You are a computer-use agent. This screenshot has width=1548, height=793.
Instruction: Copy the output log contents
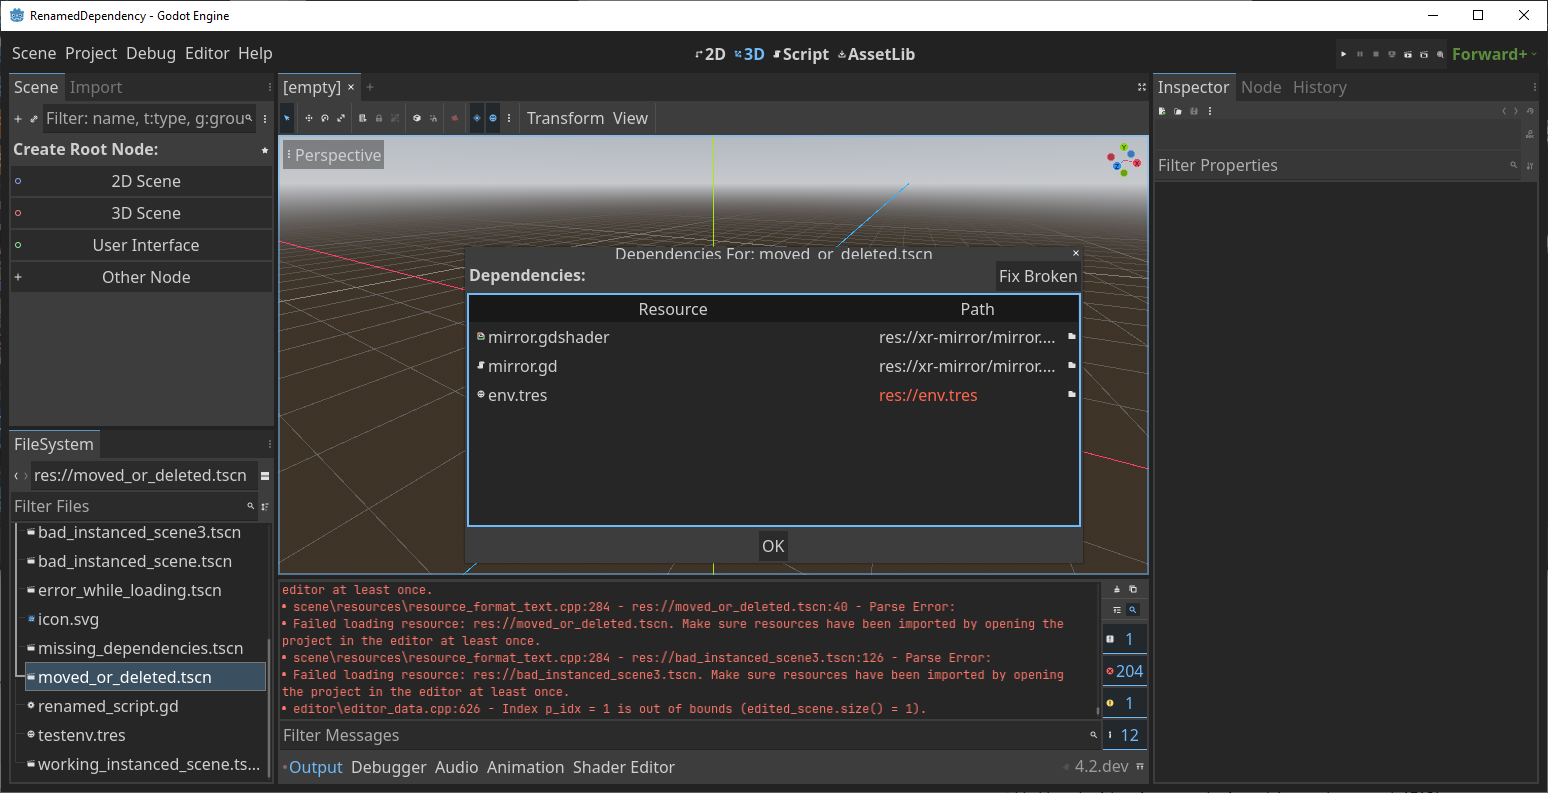click(1133, 589)
